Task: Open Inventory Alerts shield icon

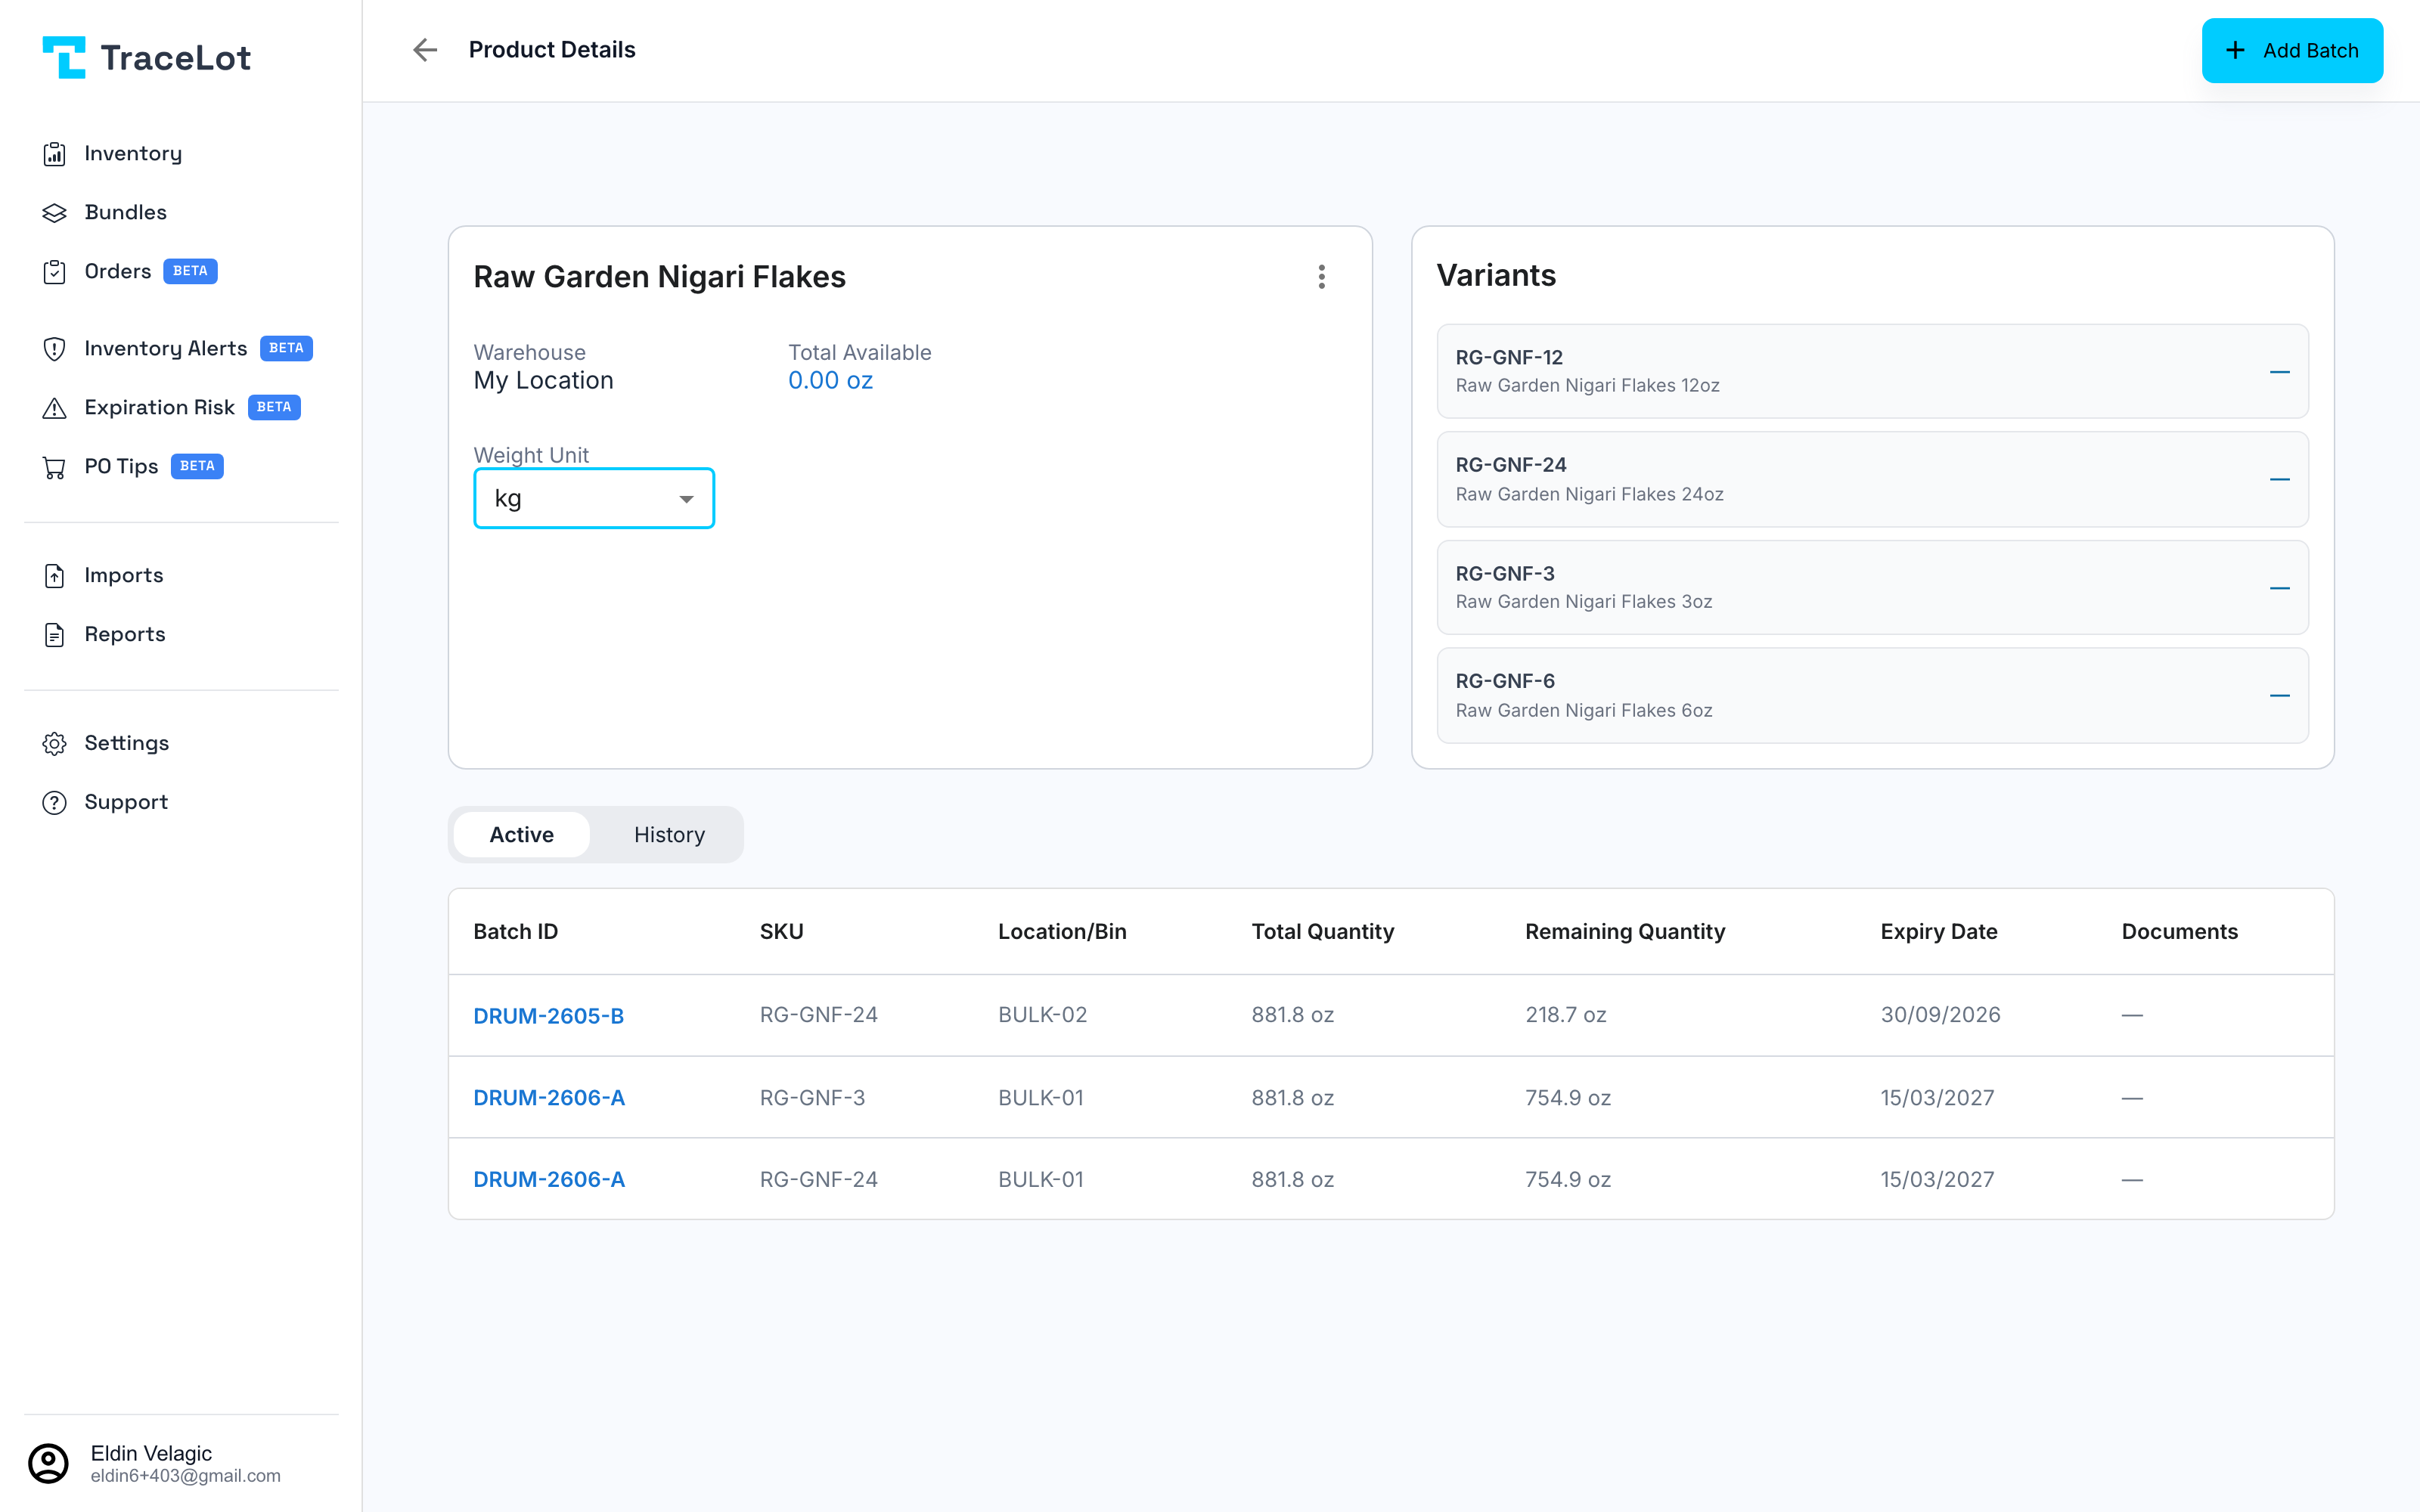Action: point(54,349)
